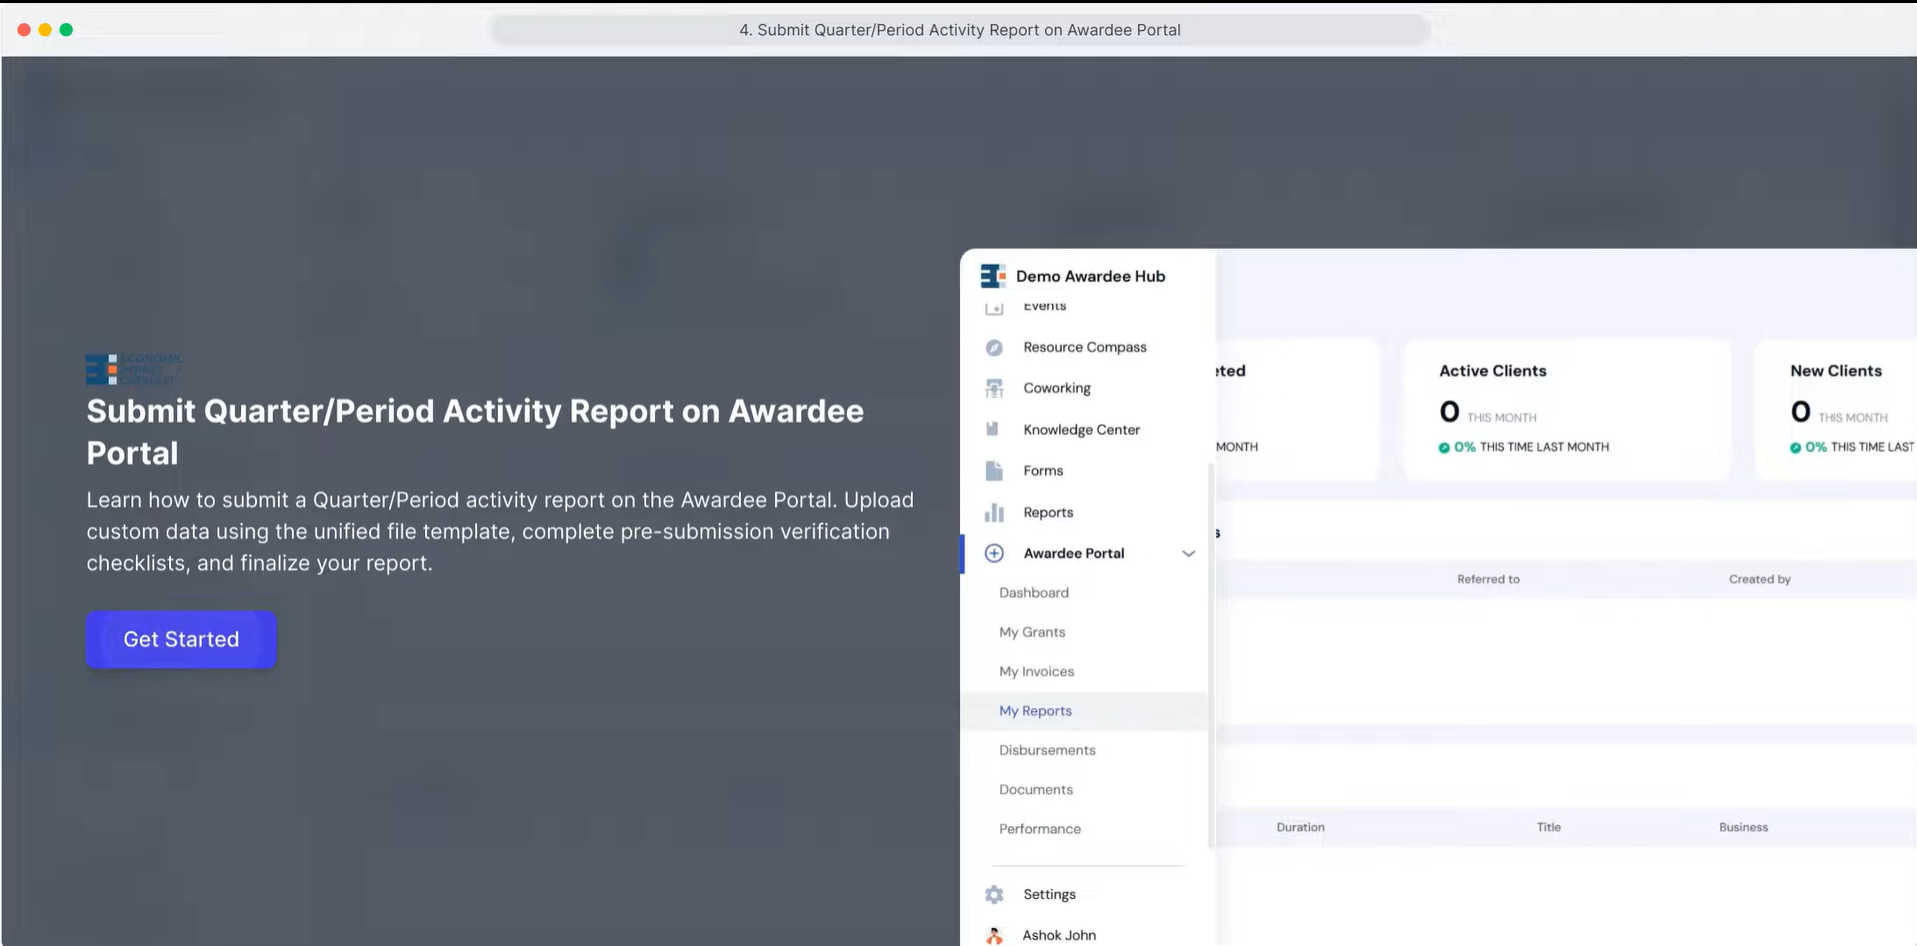
Task: Select My Invoices in sidebar
Action: pos(1036,672)
